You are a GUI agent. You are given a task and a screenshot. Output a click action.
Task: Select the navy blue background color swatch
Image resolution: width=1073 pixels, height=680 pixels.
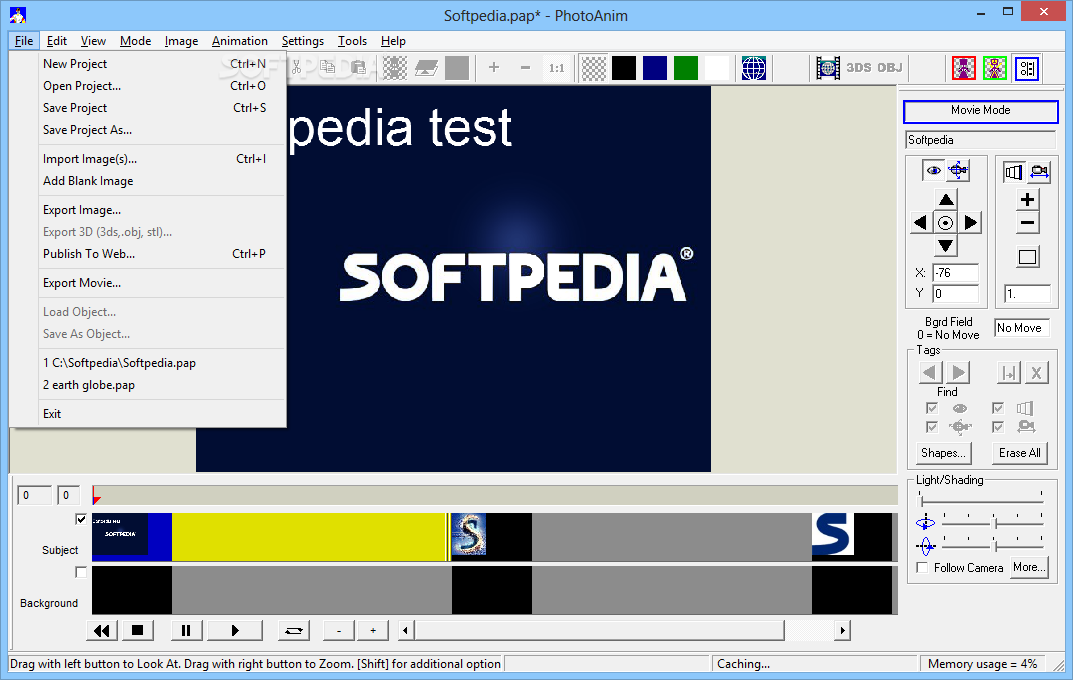pyautogui.click(x=655, y=68)
